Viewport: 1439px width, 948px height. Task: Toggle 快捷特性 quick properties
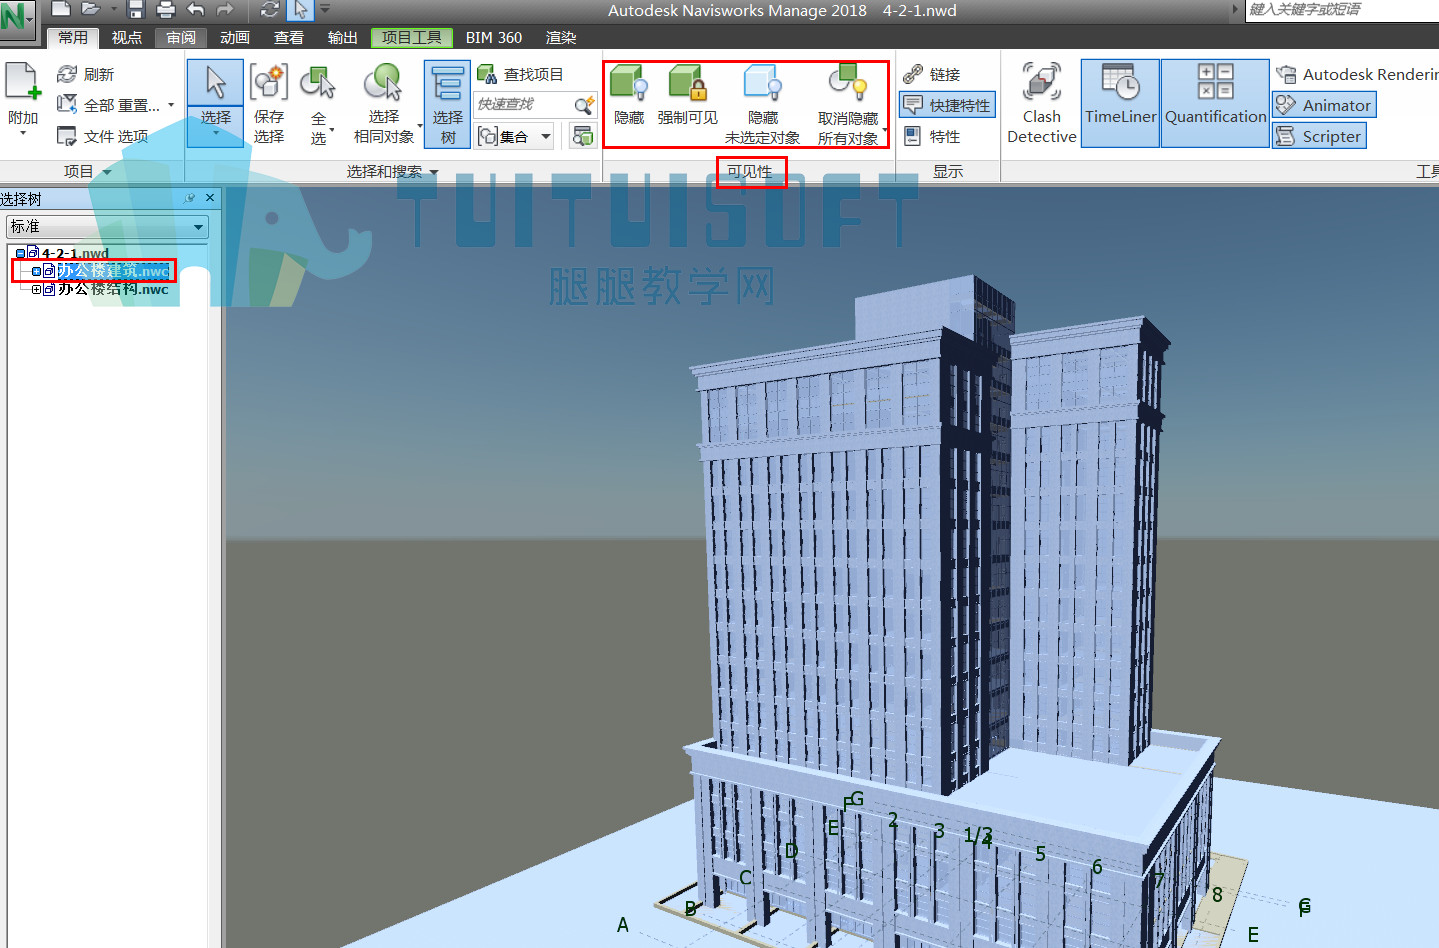(947, 105)
